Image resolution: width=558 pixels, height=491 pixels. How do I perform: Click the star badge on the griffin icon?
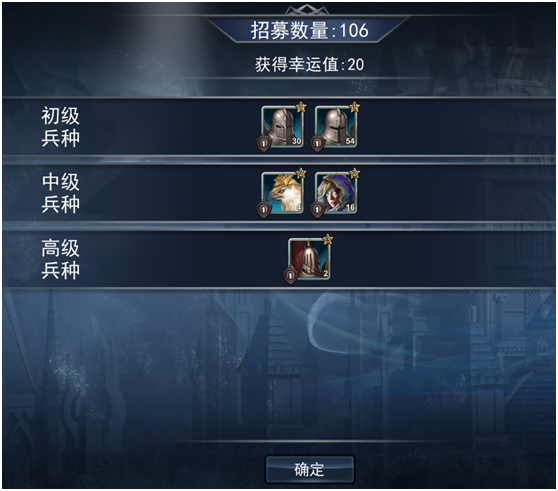(x=301, y=173)
